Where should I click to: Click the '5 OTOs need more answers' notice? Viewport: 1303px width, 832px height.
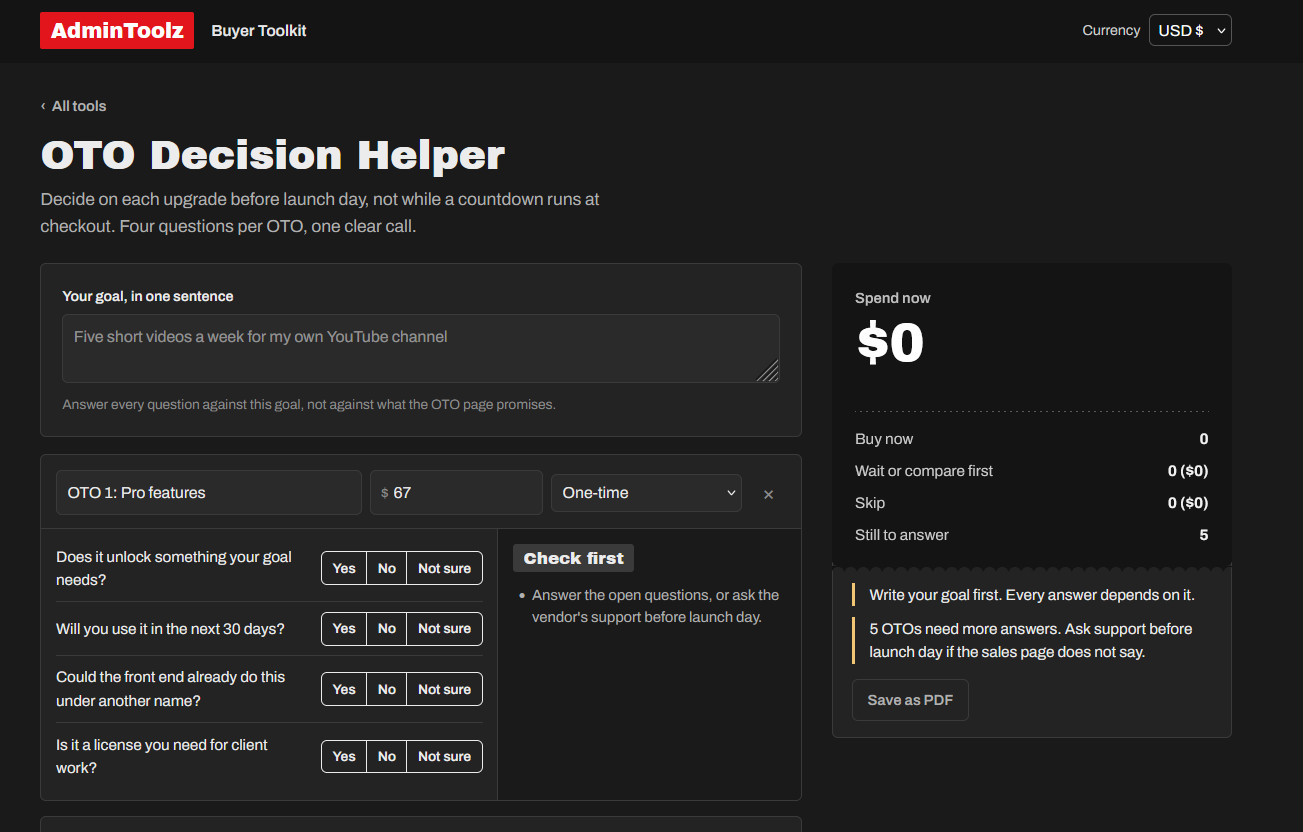point(1031,640)
